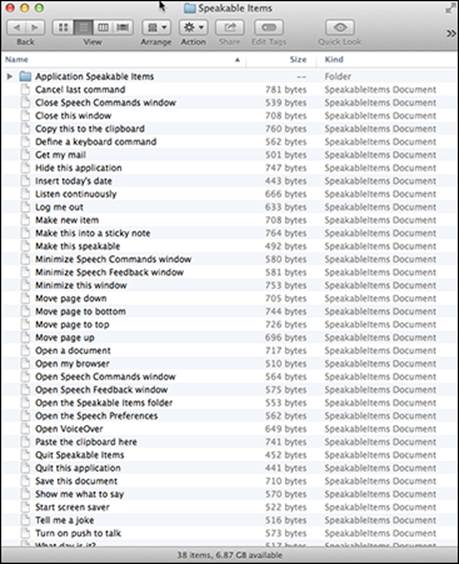
Task: Show more toolbar items via double chevron
Action: click(451, 33)
